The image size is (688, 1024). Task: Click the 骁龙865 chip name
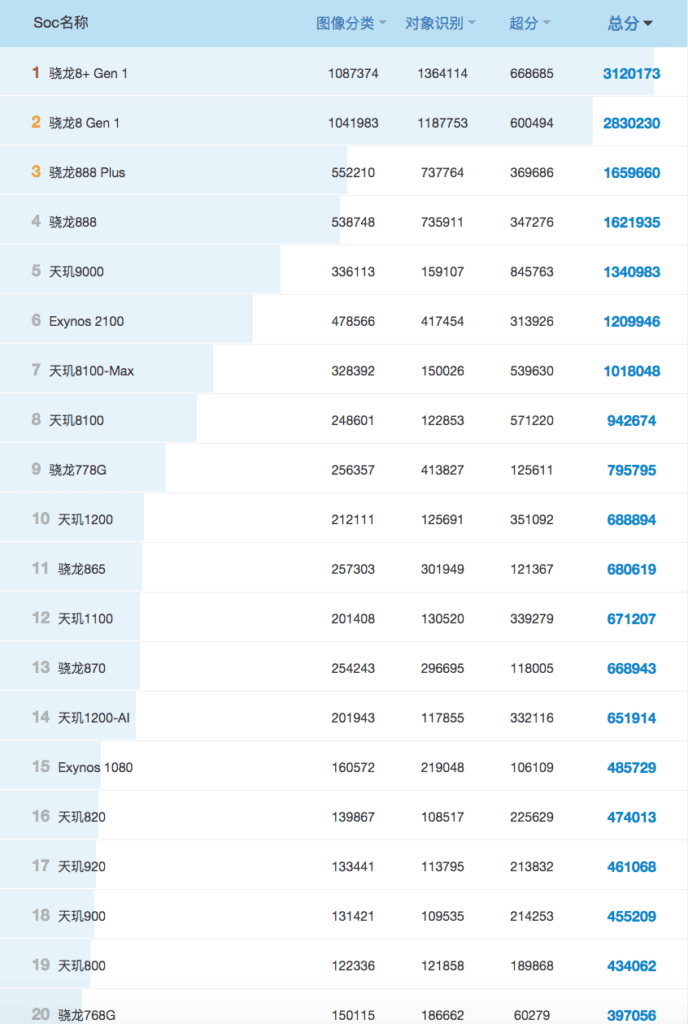(x=82, y=569)
